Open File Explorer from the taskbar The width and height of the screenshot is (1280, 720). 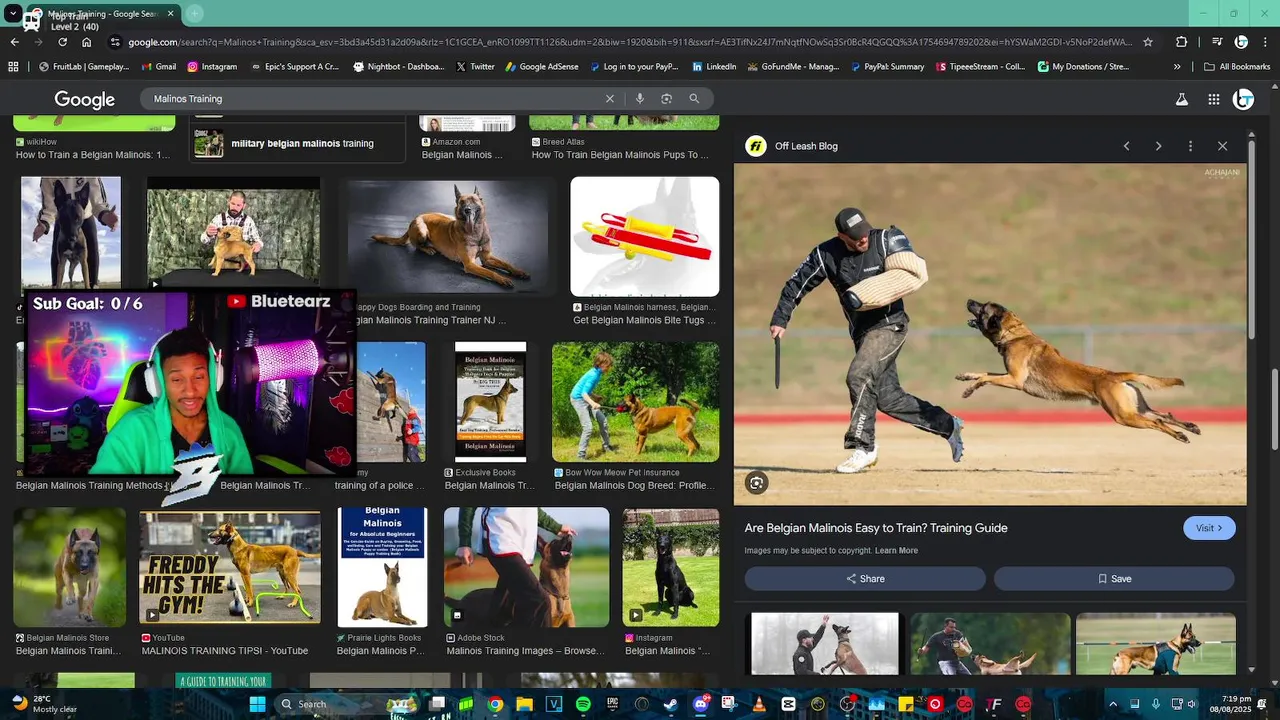(524, 704)
